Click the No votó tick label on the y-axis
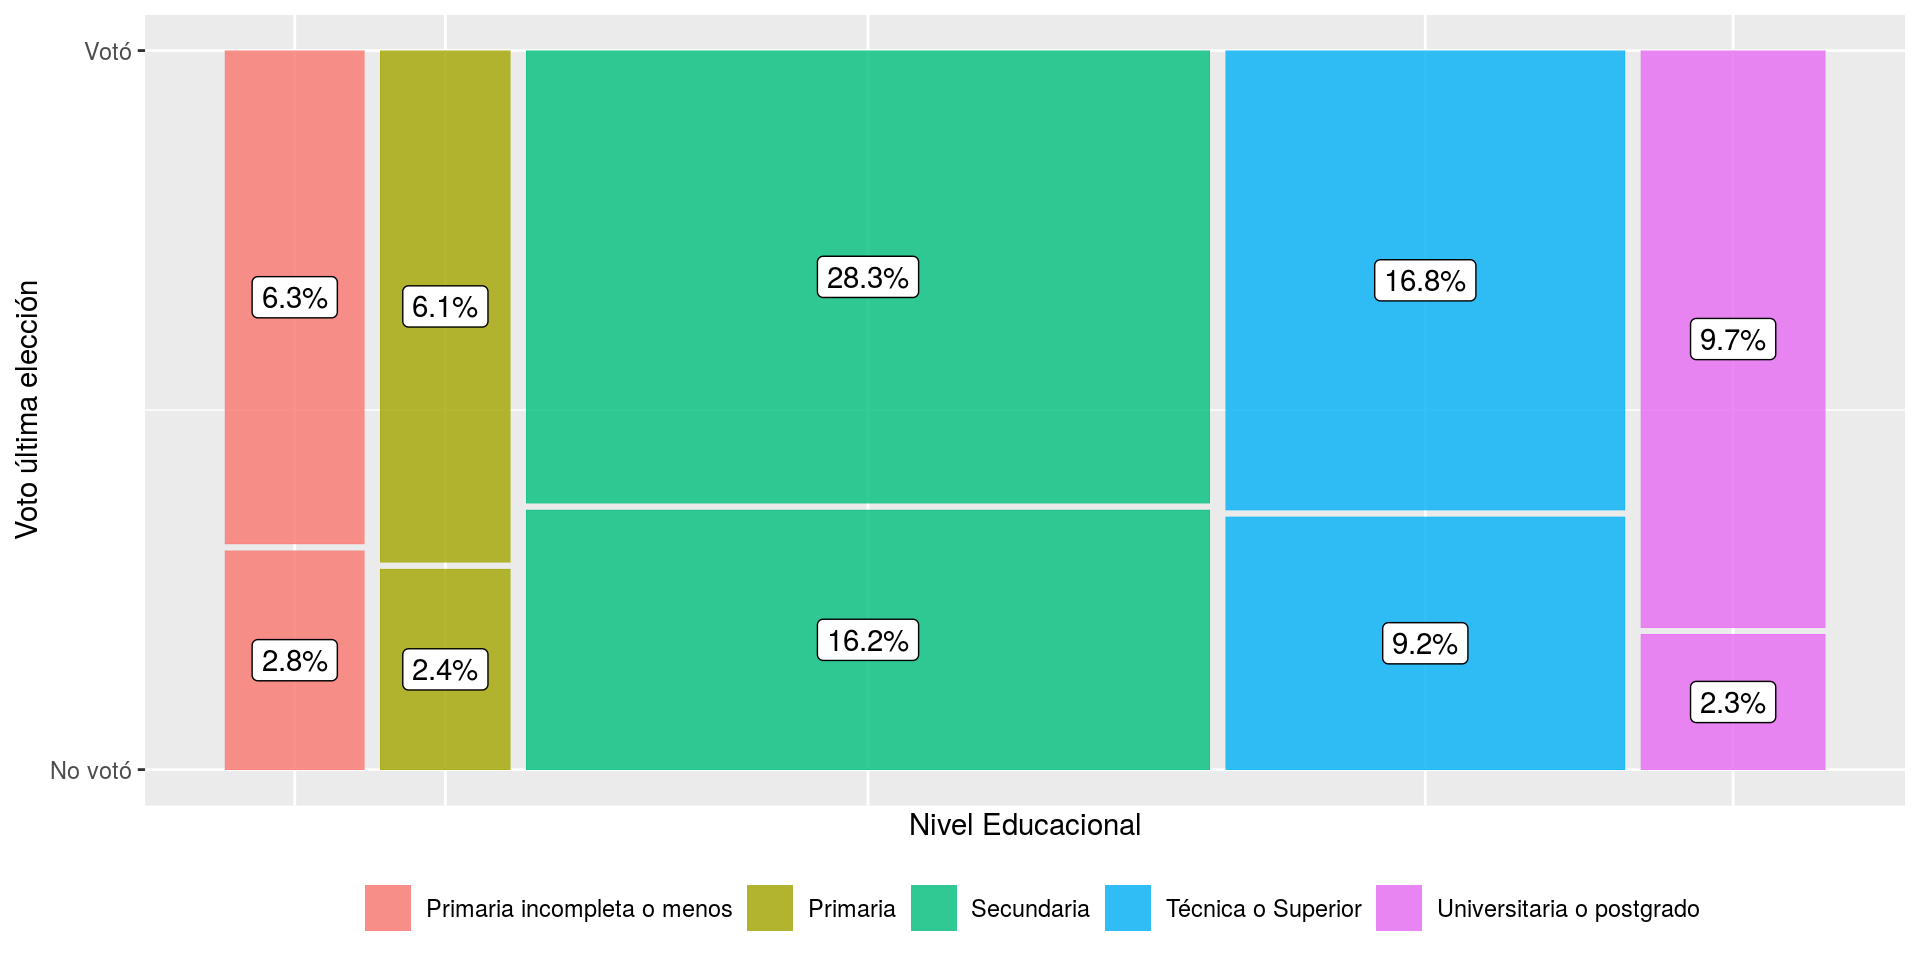Screen dimensions: 1920x960 tap(91, 771)
